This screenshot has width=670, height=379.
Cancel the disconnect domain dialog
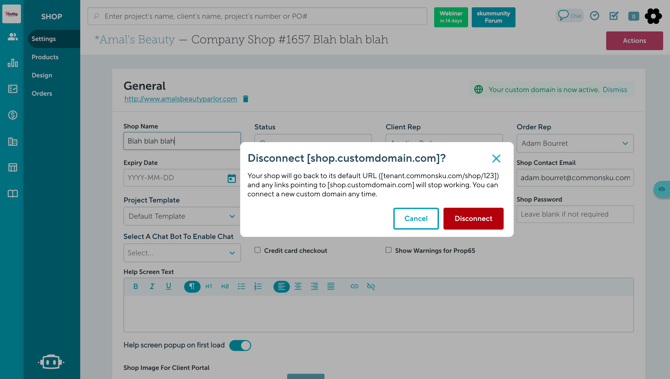pos(416,218)
